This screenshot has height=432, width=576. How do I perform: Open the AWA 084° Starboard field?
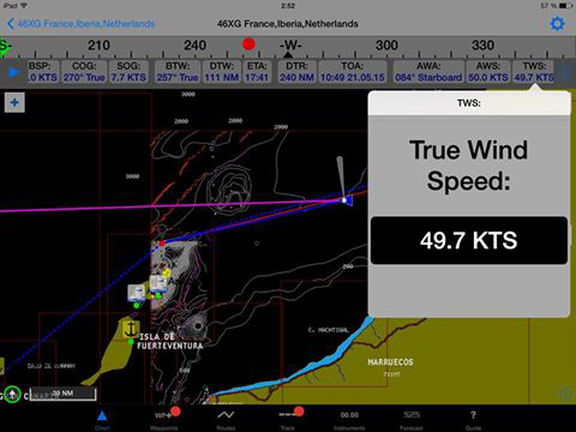pos(428,72)
